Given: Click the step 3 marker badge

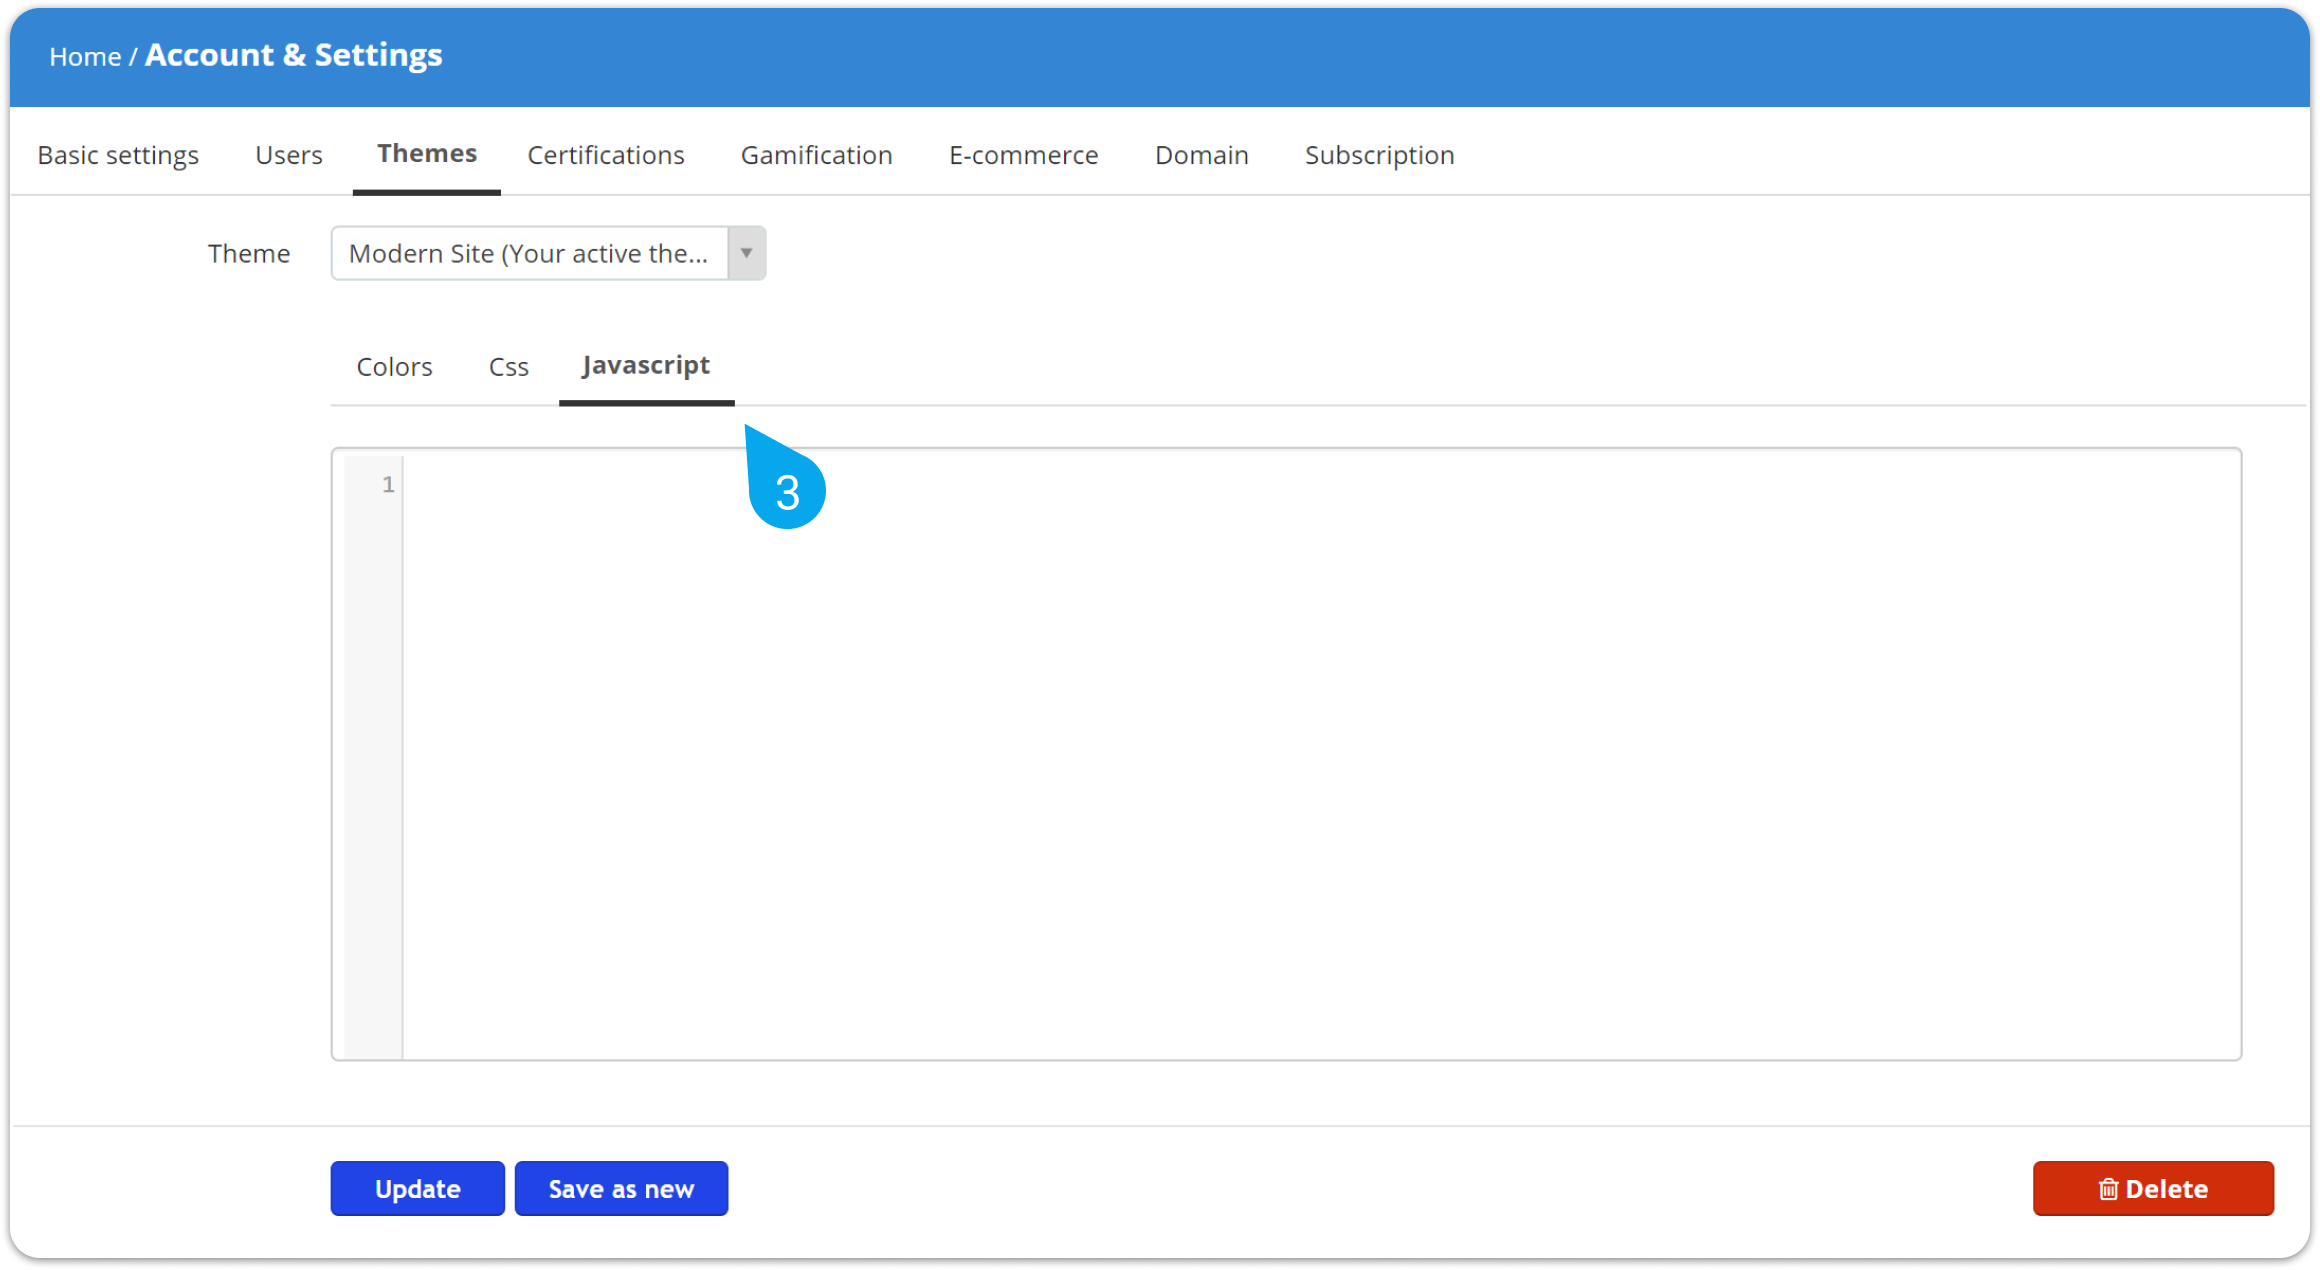Looking at the screenshot, I should point(787,490).
